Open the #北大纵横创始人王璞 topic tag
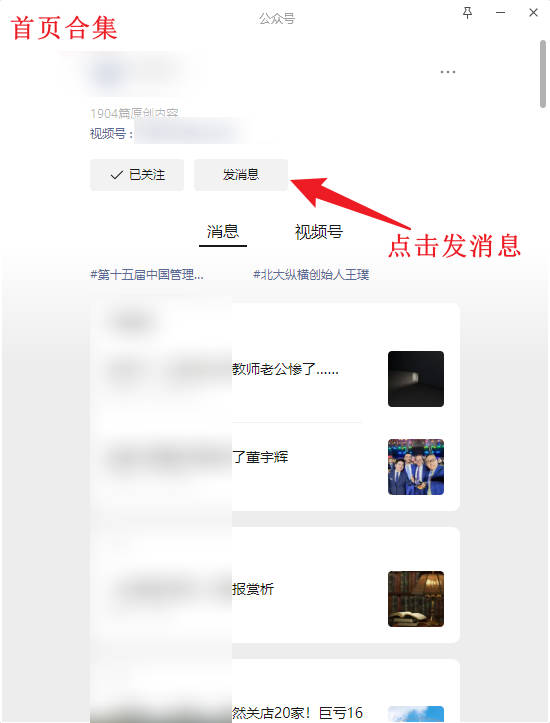550x723 pixels. point(311,275)
